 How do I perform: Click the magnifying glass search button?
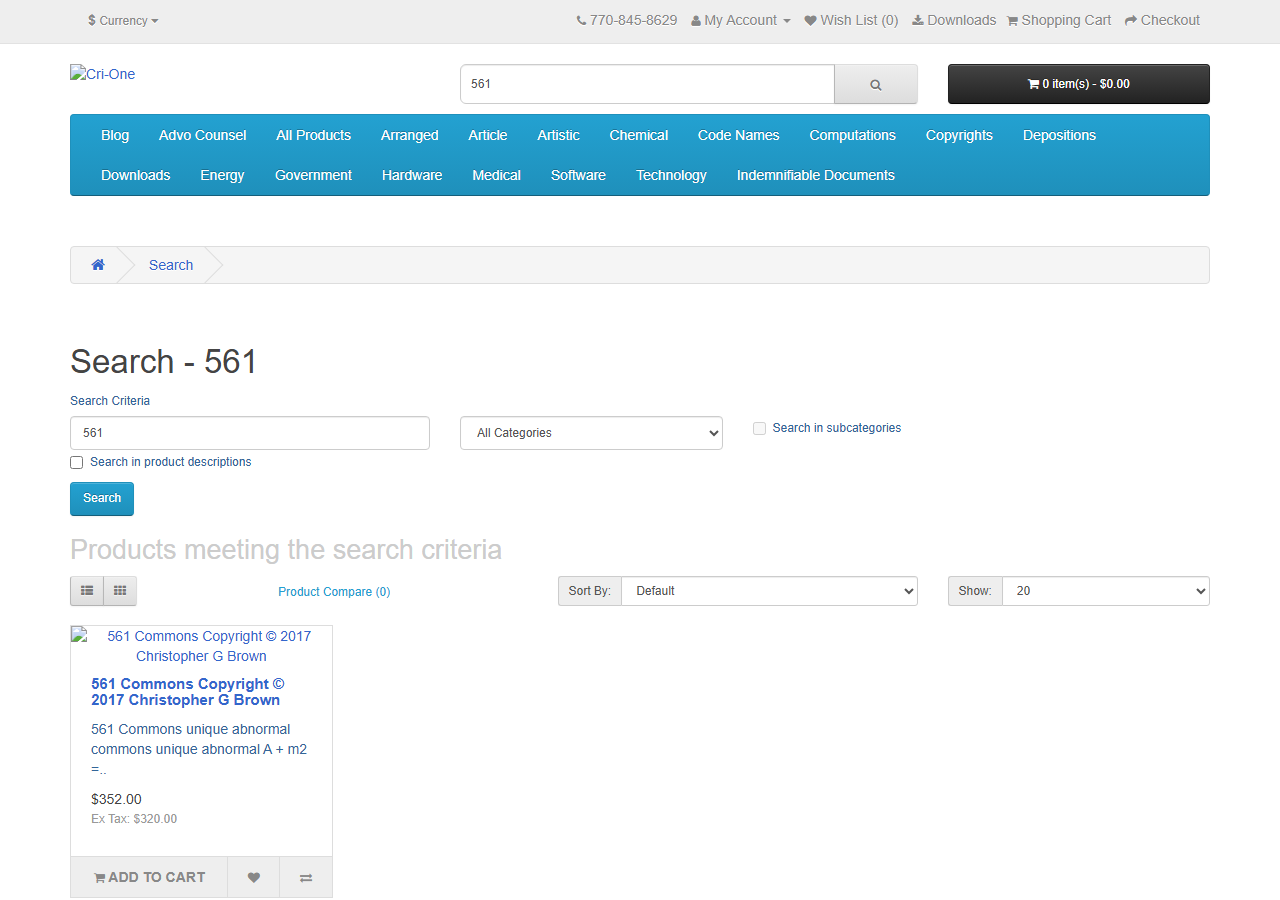click(x=875, y=84)
